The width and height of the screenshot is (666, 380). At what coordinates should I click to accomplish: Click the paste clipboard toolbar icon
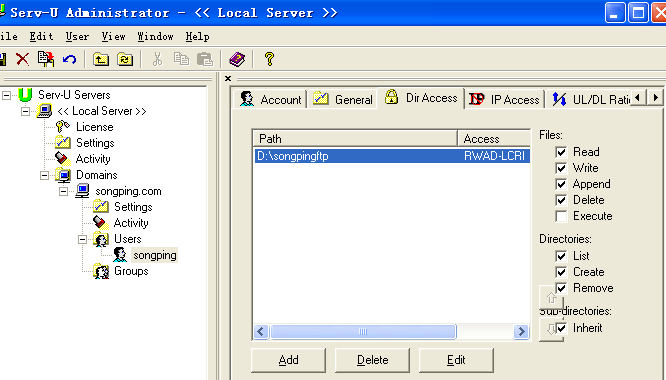(x=205, y=59)
